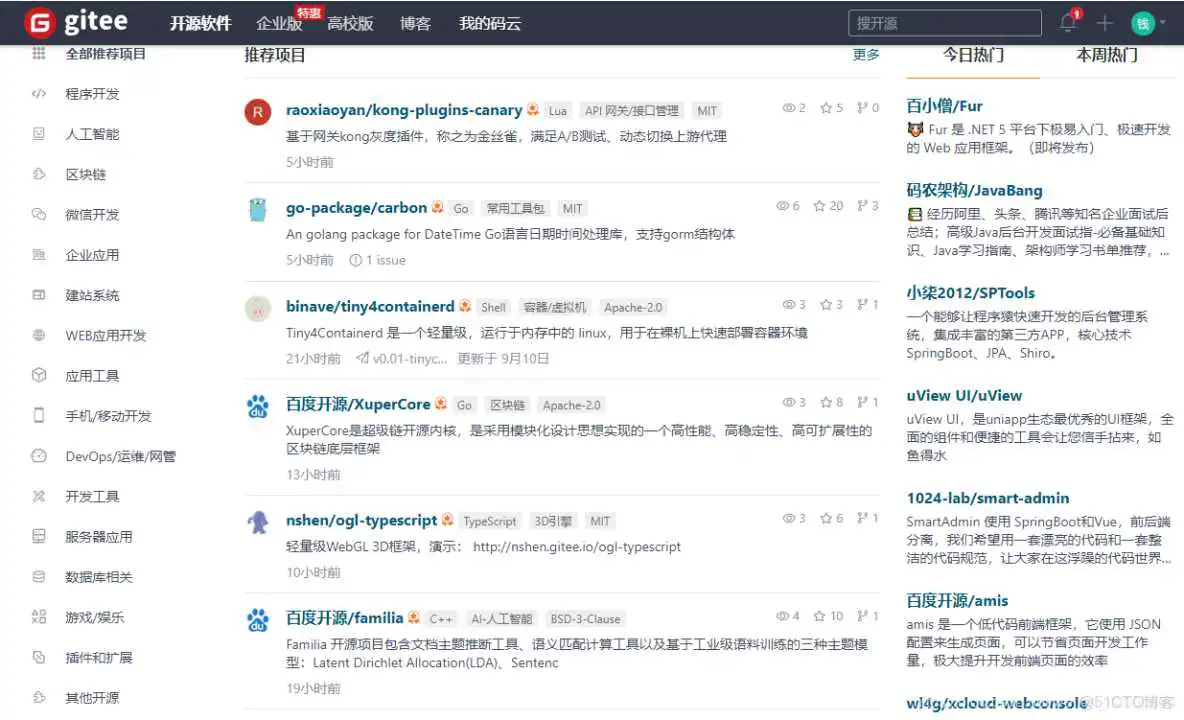Focus the 搜开源 search field

pos(945,23)
